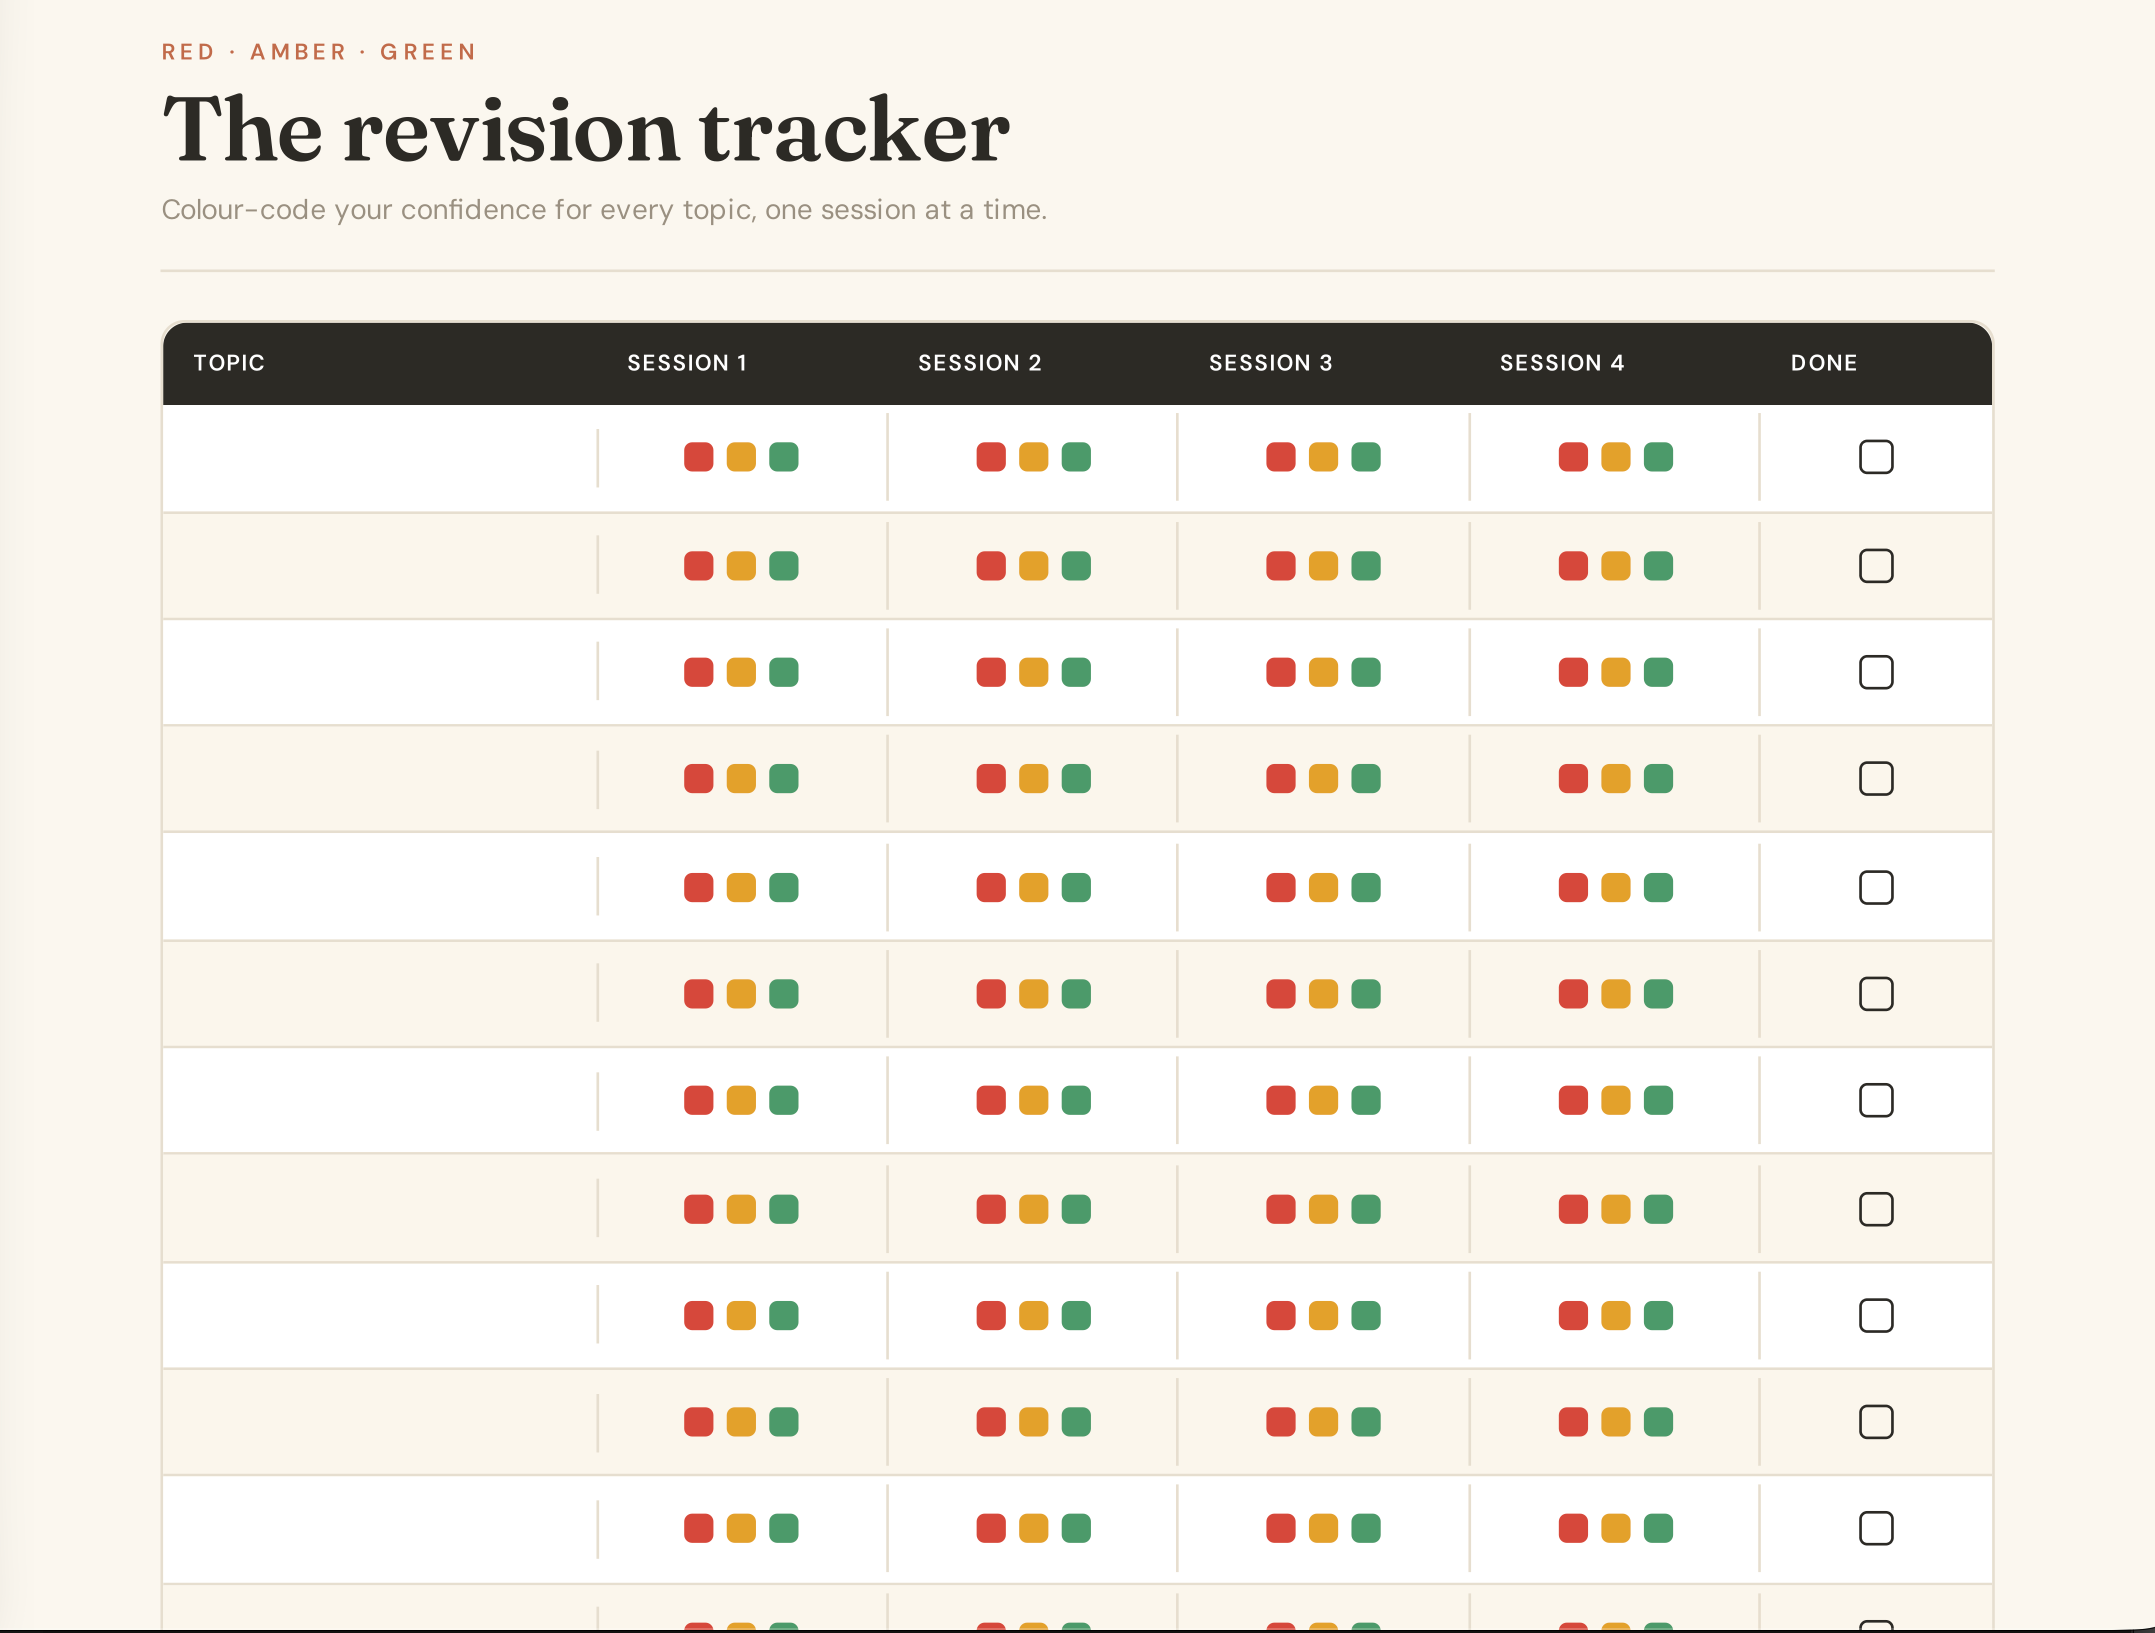The width and height of the screenshot is (2155, 1633).
Task: Pick green for Session 3 in row 3
Action: (1366, 672)
